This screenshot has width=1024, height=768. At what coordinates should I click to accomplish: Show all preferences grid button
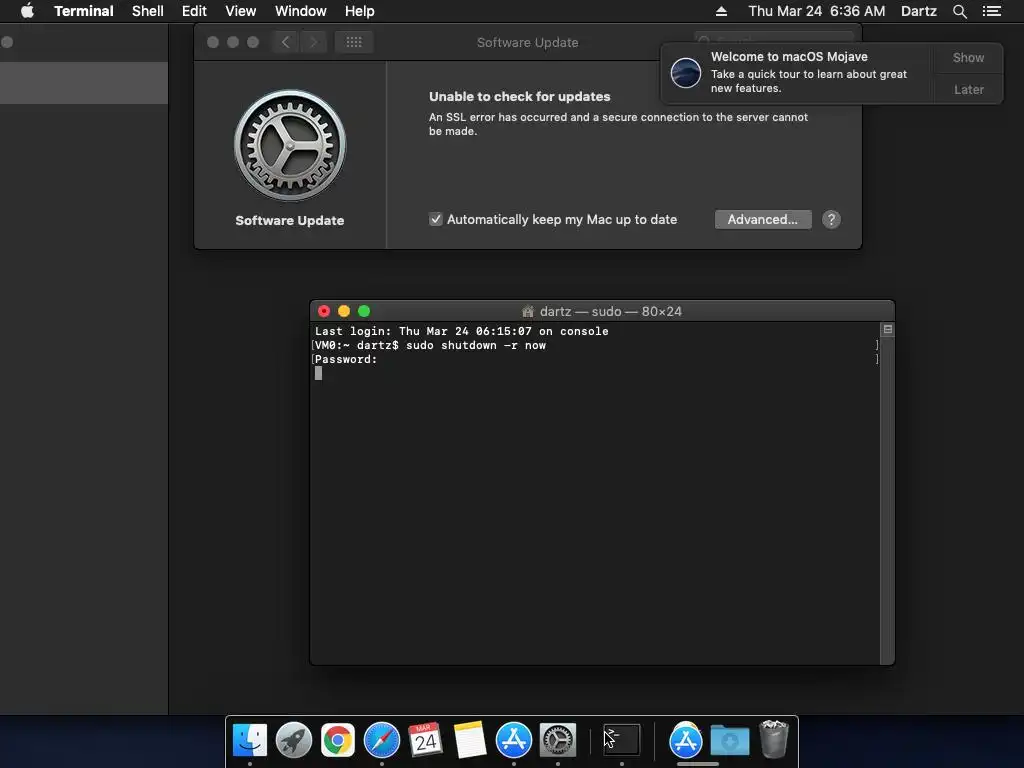(x=354, y=42)
